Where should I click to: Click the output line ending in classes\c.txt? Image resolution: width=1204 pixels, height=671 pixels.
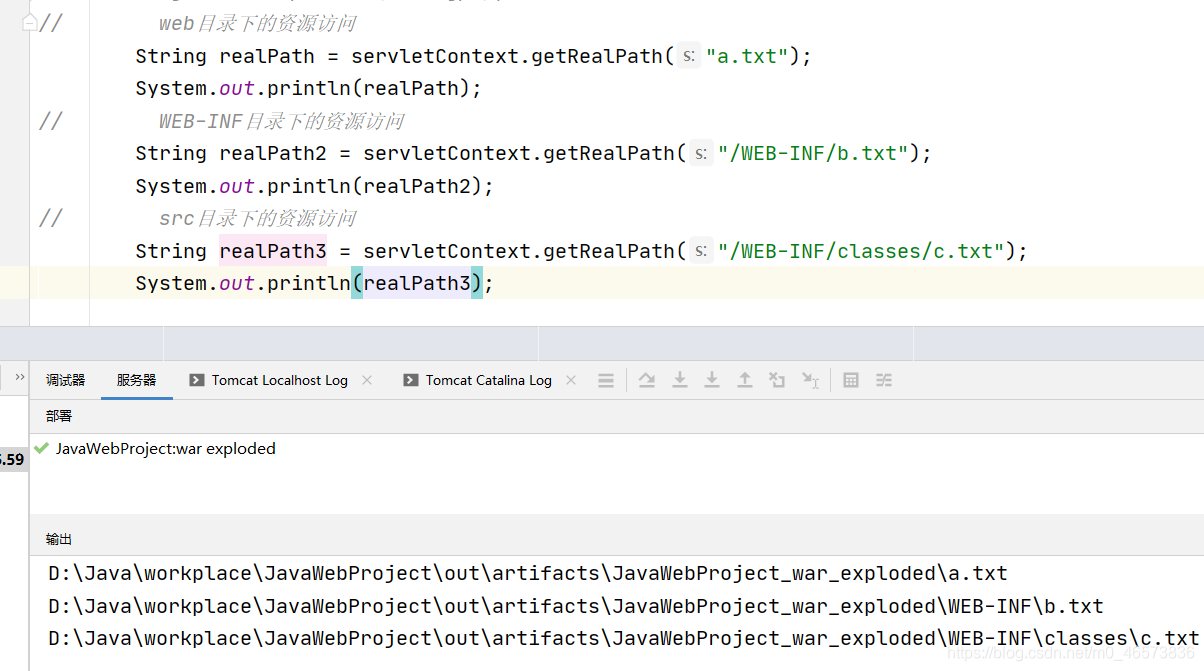coord(624,638)
